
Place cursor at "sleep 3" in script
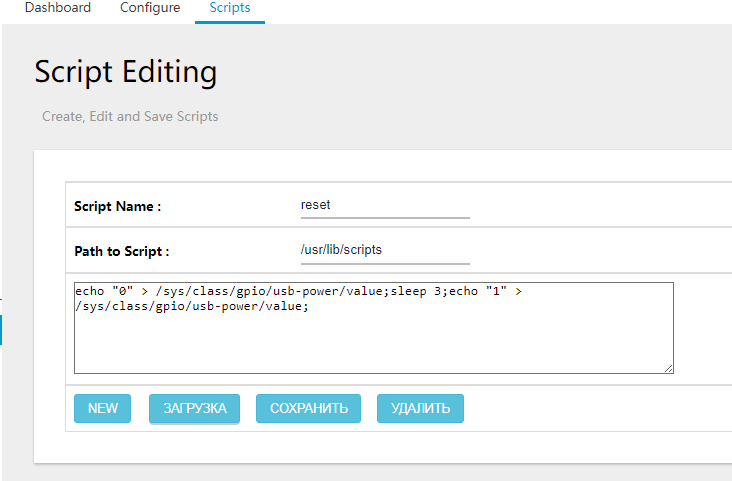[414, 291]
